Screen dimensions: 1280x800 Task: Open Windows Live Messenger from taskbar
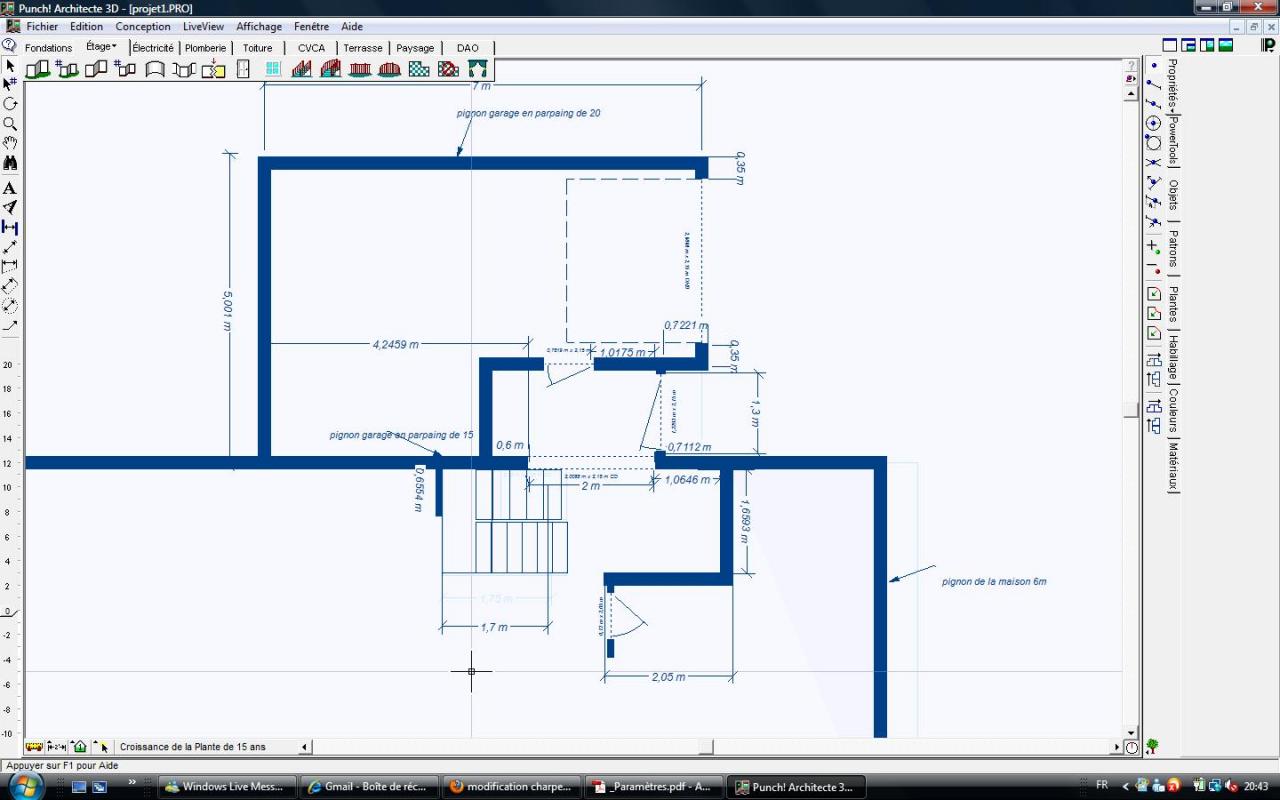[228, 787]
